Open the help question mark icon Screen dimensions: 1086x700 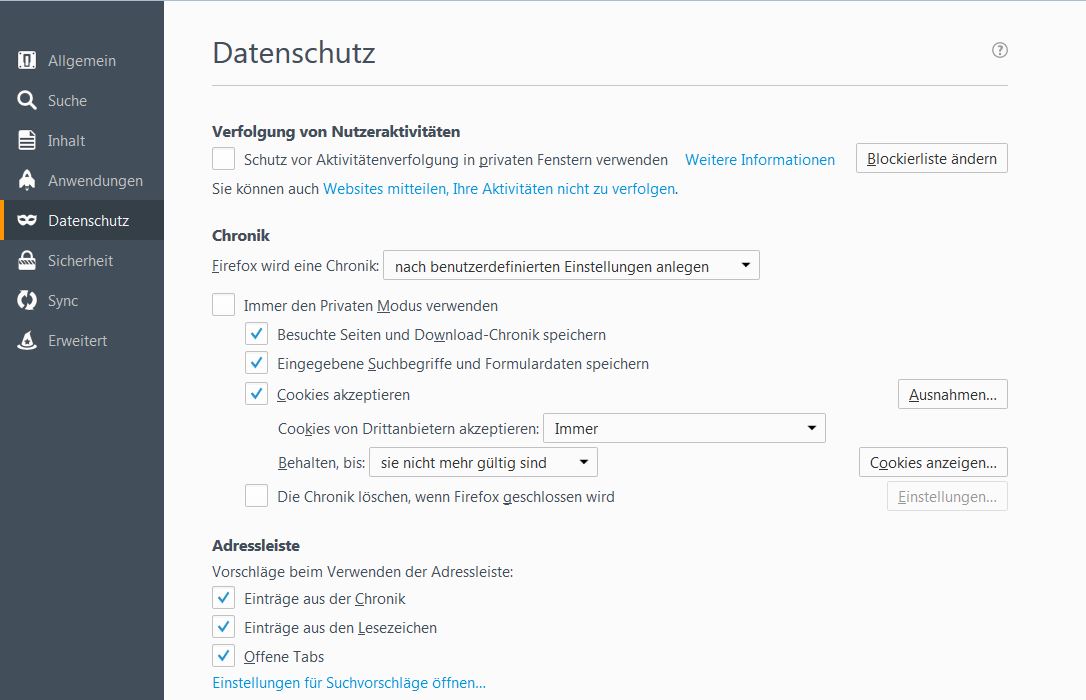pyautogui.click(x=1000, y=50)
